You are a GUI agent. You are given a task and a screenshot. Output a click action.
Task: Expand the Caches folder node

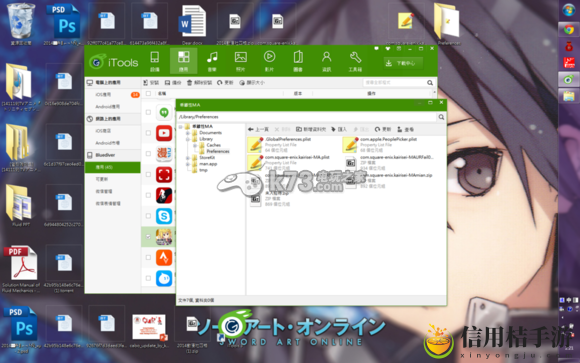click(x=195, y=145)
